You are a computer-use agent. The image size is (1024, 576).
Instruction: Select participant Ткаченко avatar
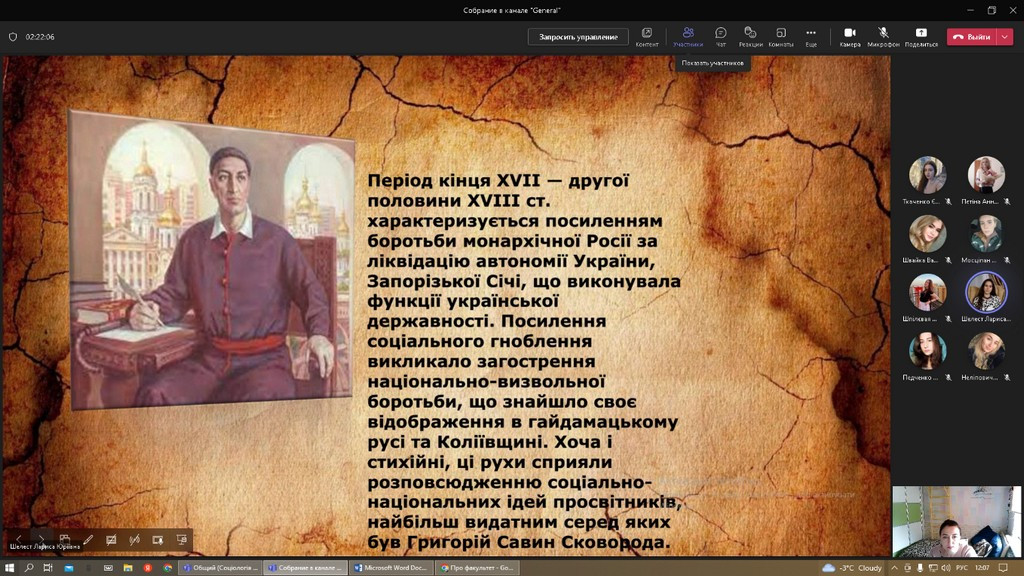coord(927,174)
